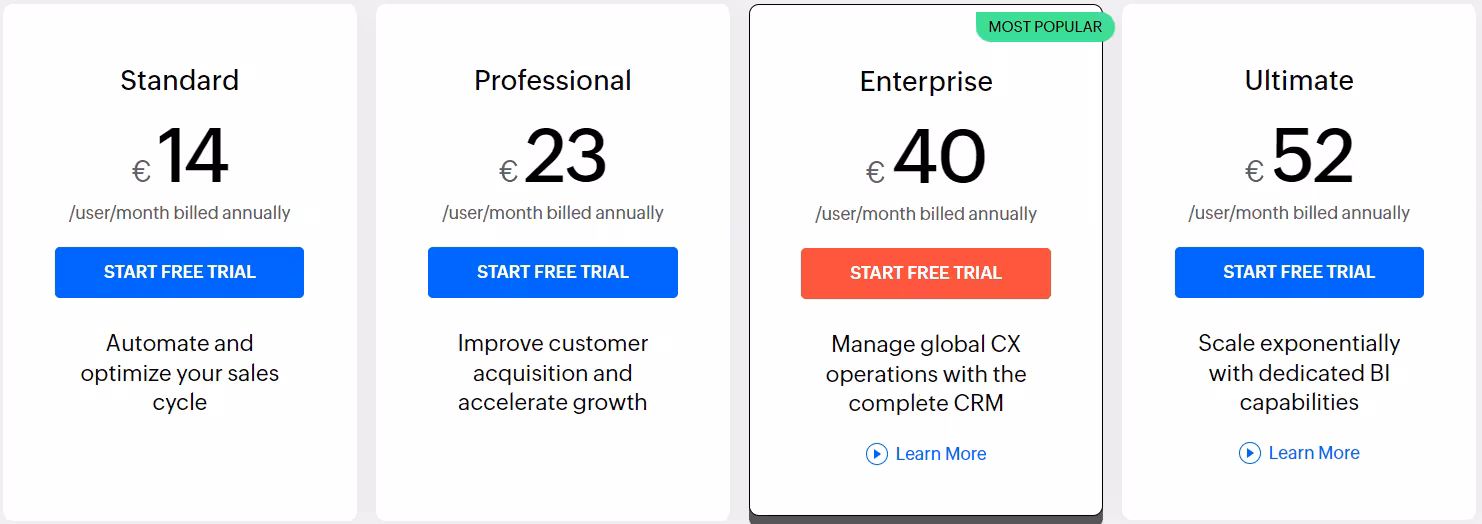1482x524 pixels.
Task: Open the Enterprise Learn More link text
Action: [x=941, y=454]
